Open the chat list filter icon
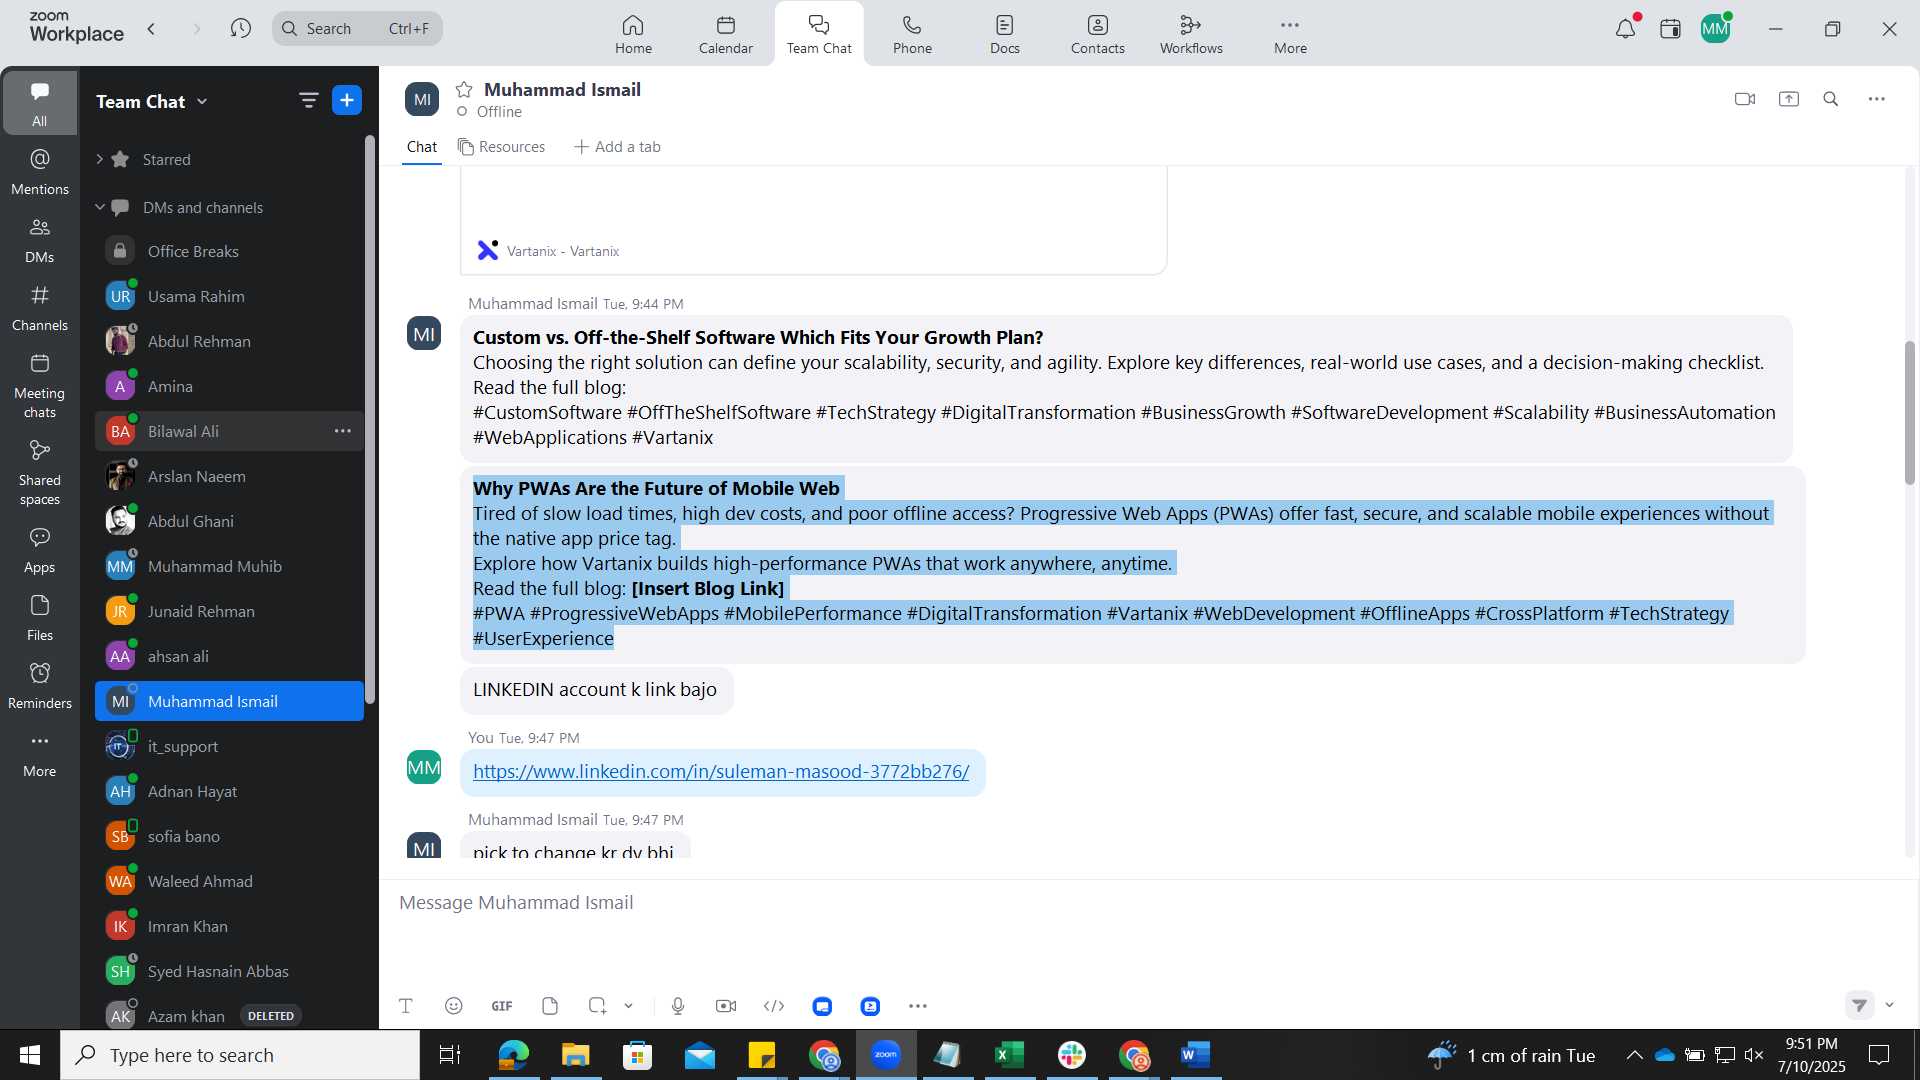 [308, 100]
